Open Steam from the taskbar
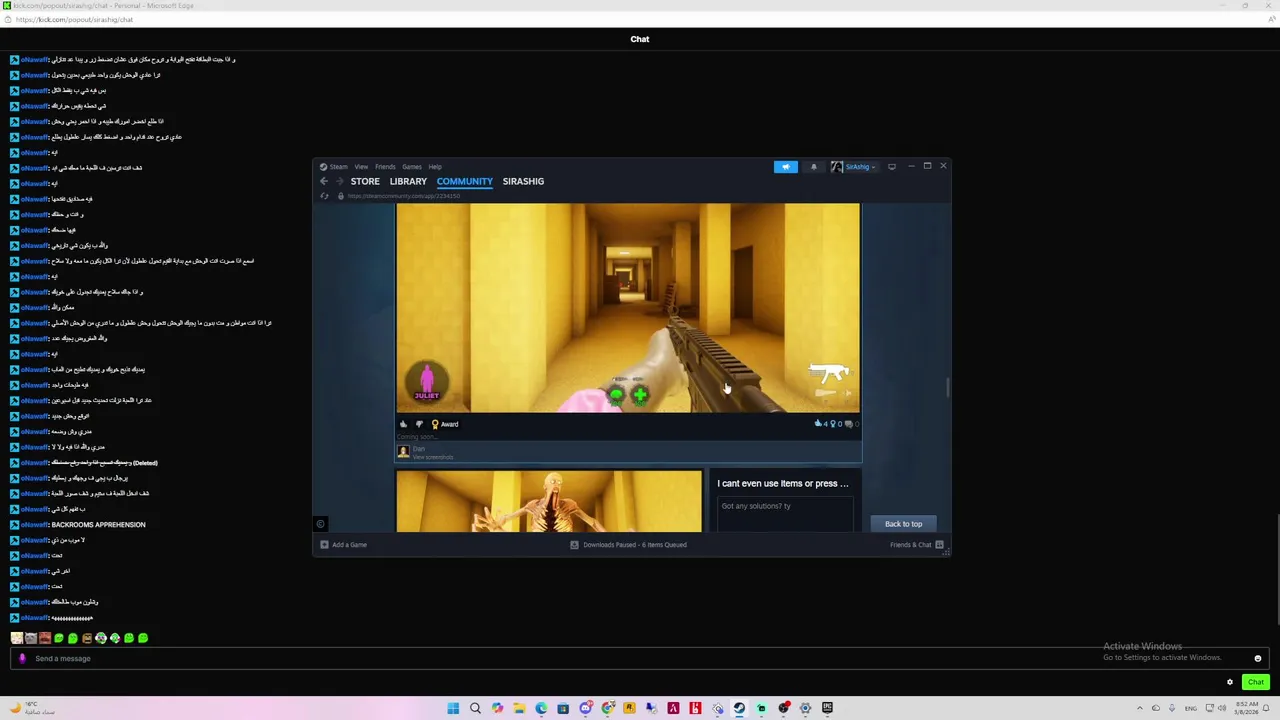 click(739, 708)
